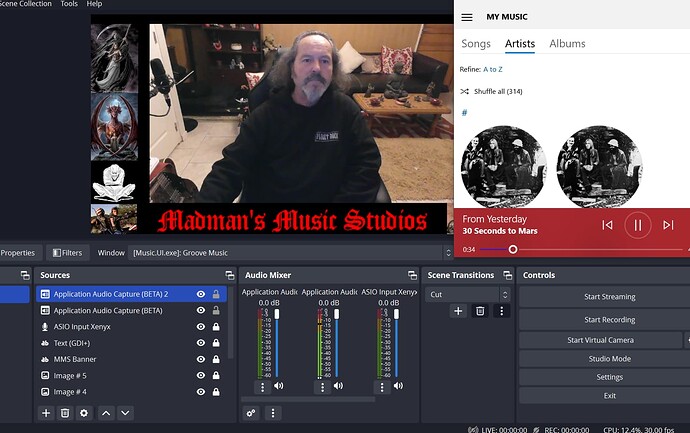
Task: Open source properties gear in Sources toolbar
Action: pyautogui.click(x=84, y=413)
